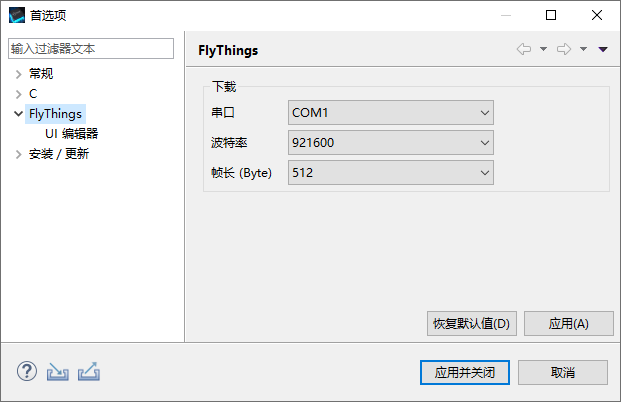
Task: Click the back navigation arrow icon
Action: point(524,49)
